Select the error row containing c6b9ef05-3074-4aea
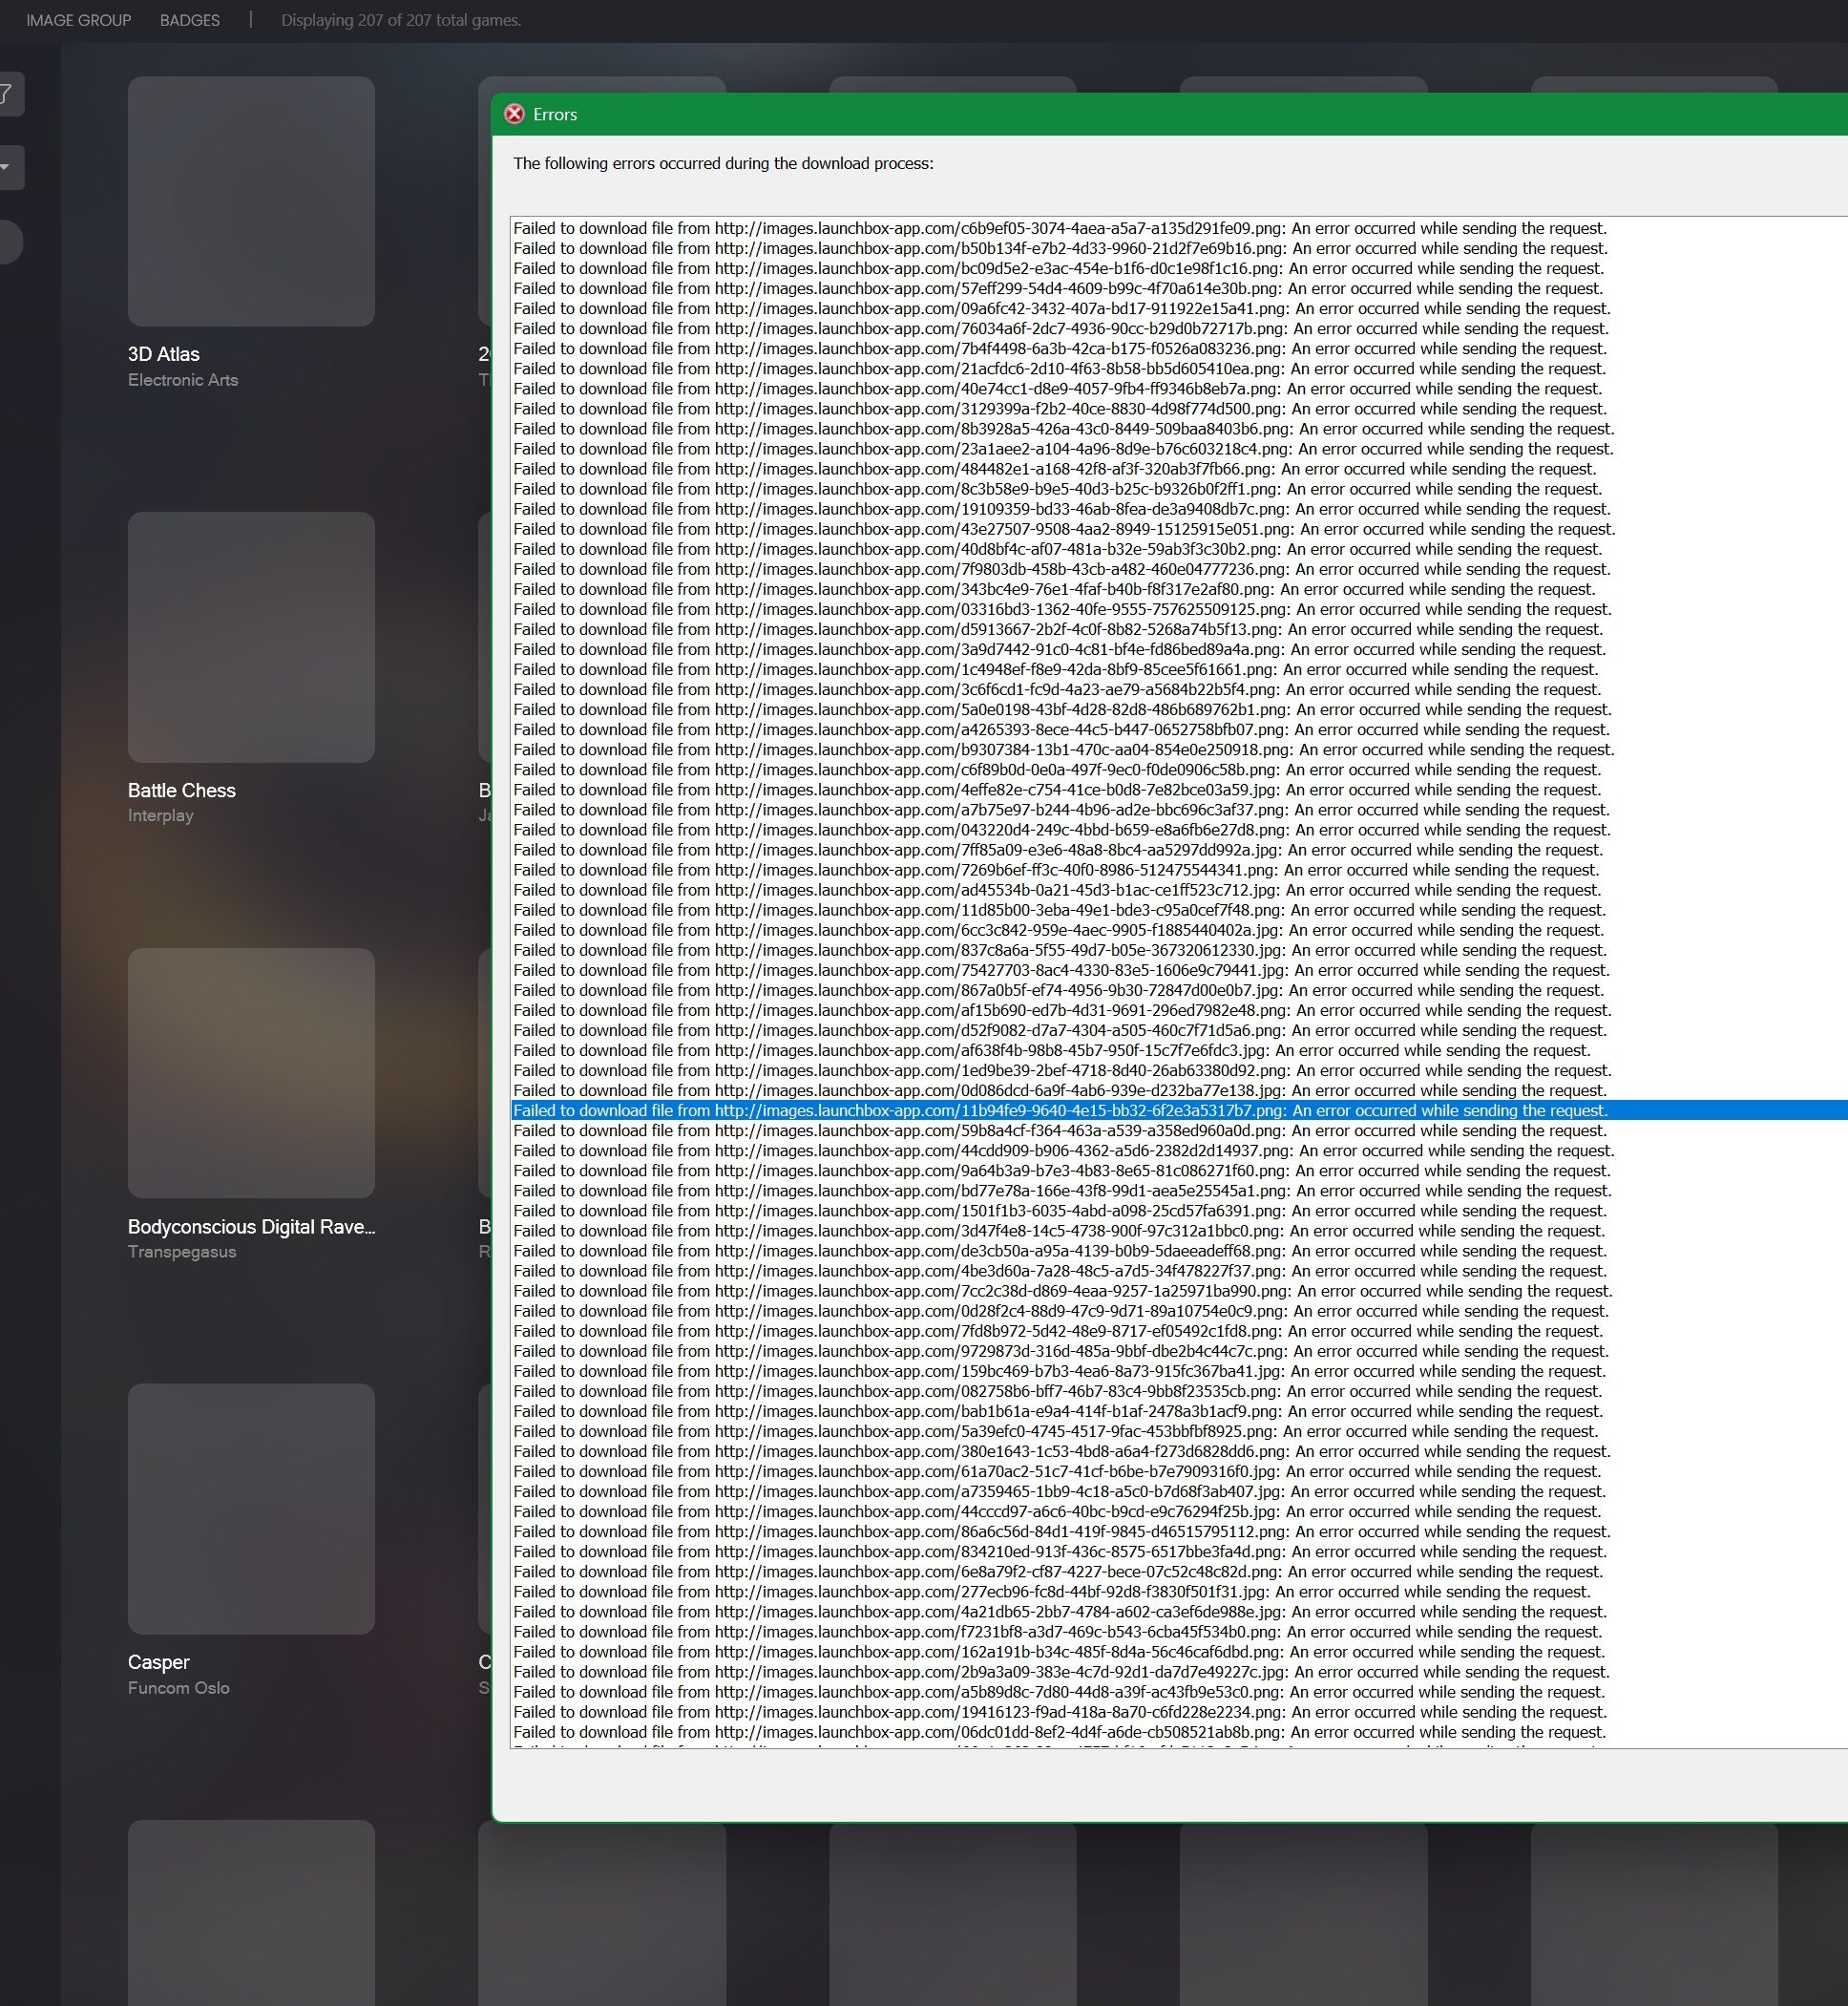The height and width of the screenshot is (2006, 1848). pos(1179,228)
